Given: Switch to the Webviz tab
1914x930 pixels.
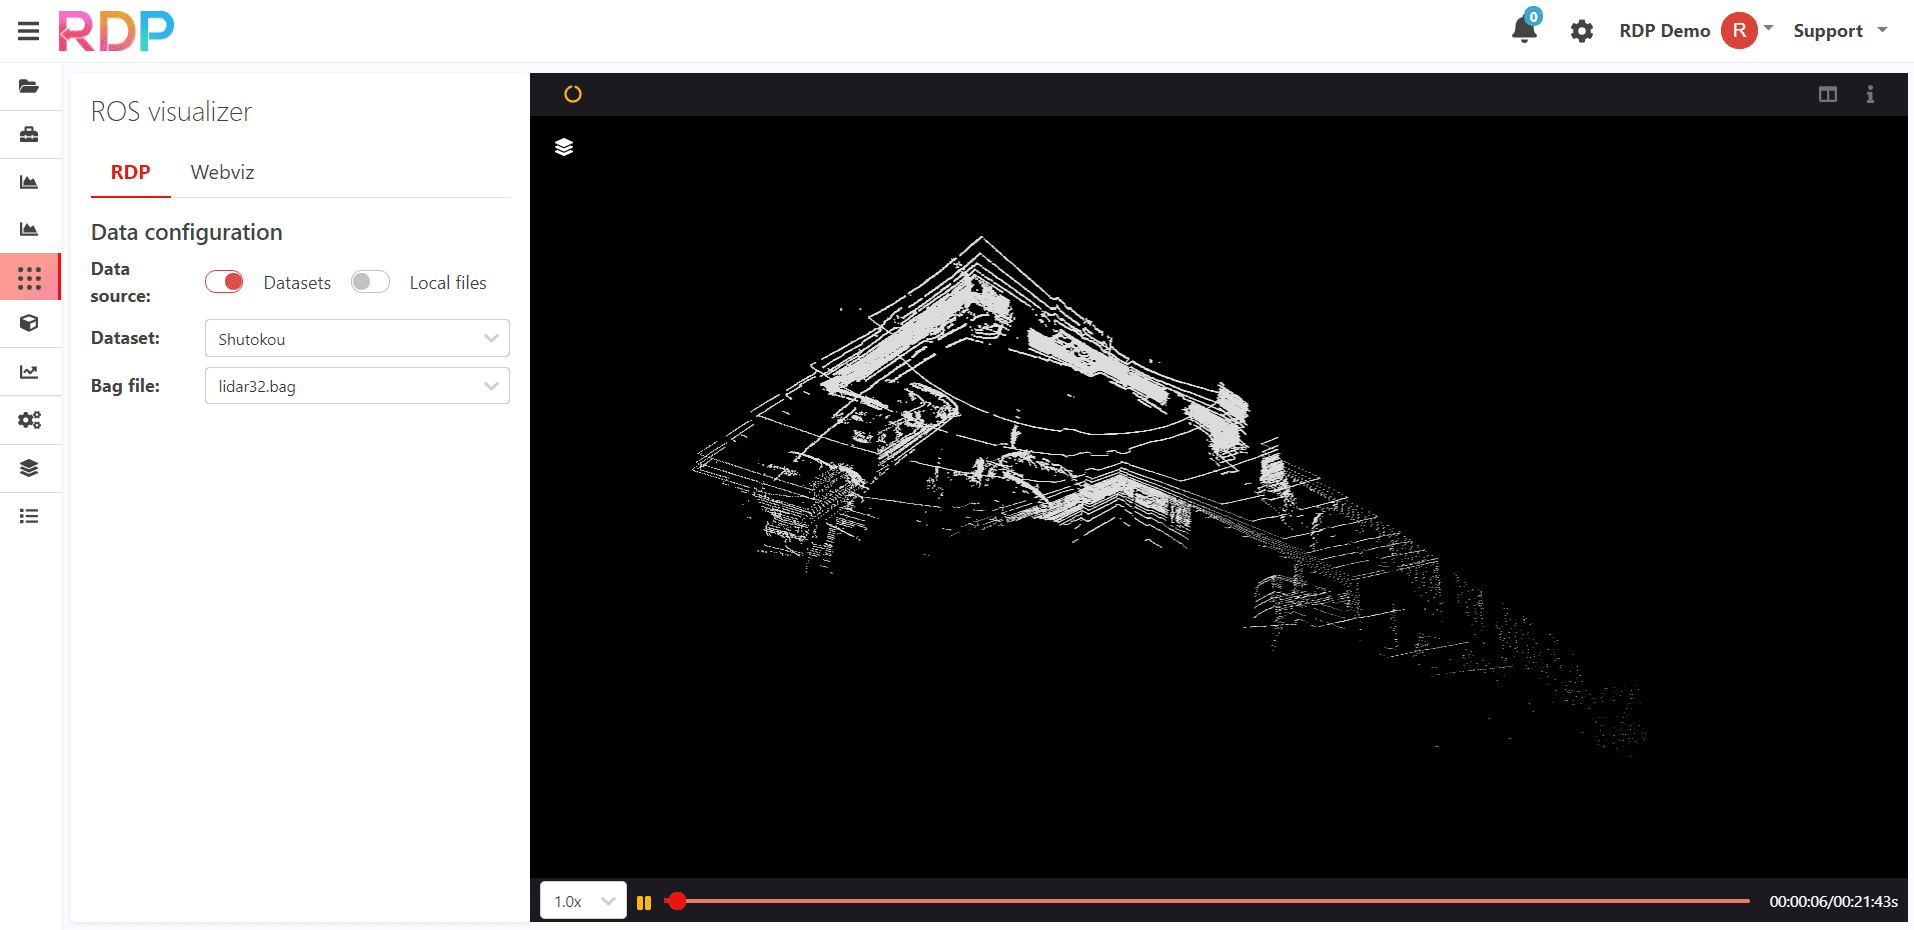Looking at the screenshot, I should pos(222,172).
